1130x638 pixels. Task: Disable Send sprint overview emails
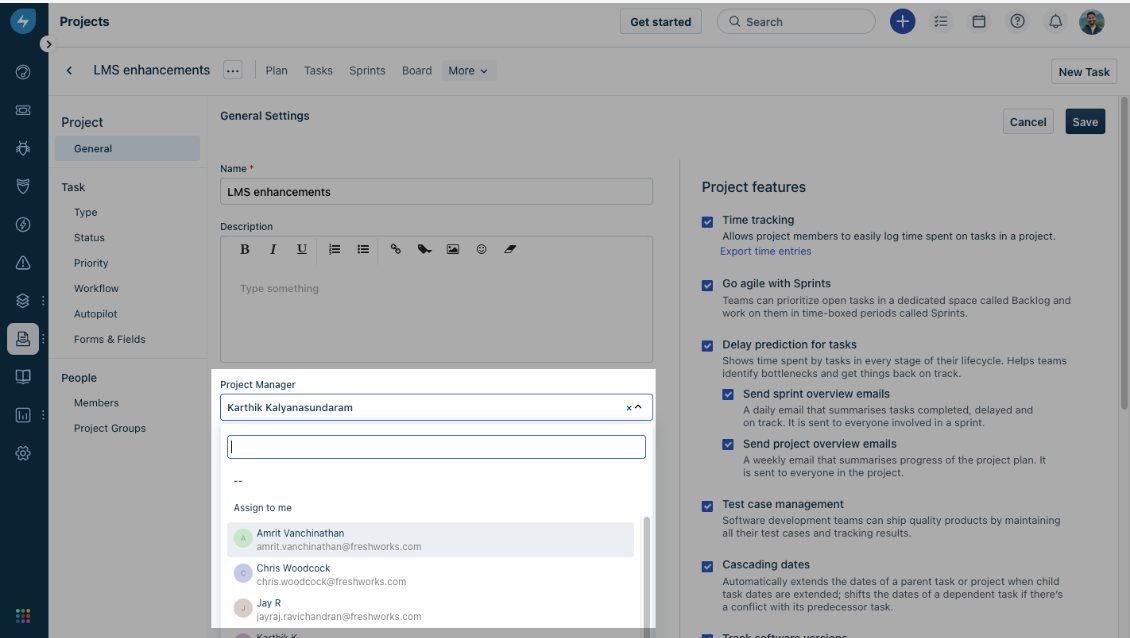tap(728, 395)
